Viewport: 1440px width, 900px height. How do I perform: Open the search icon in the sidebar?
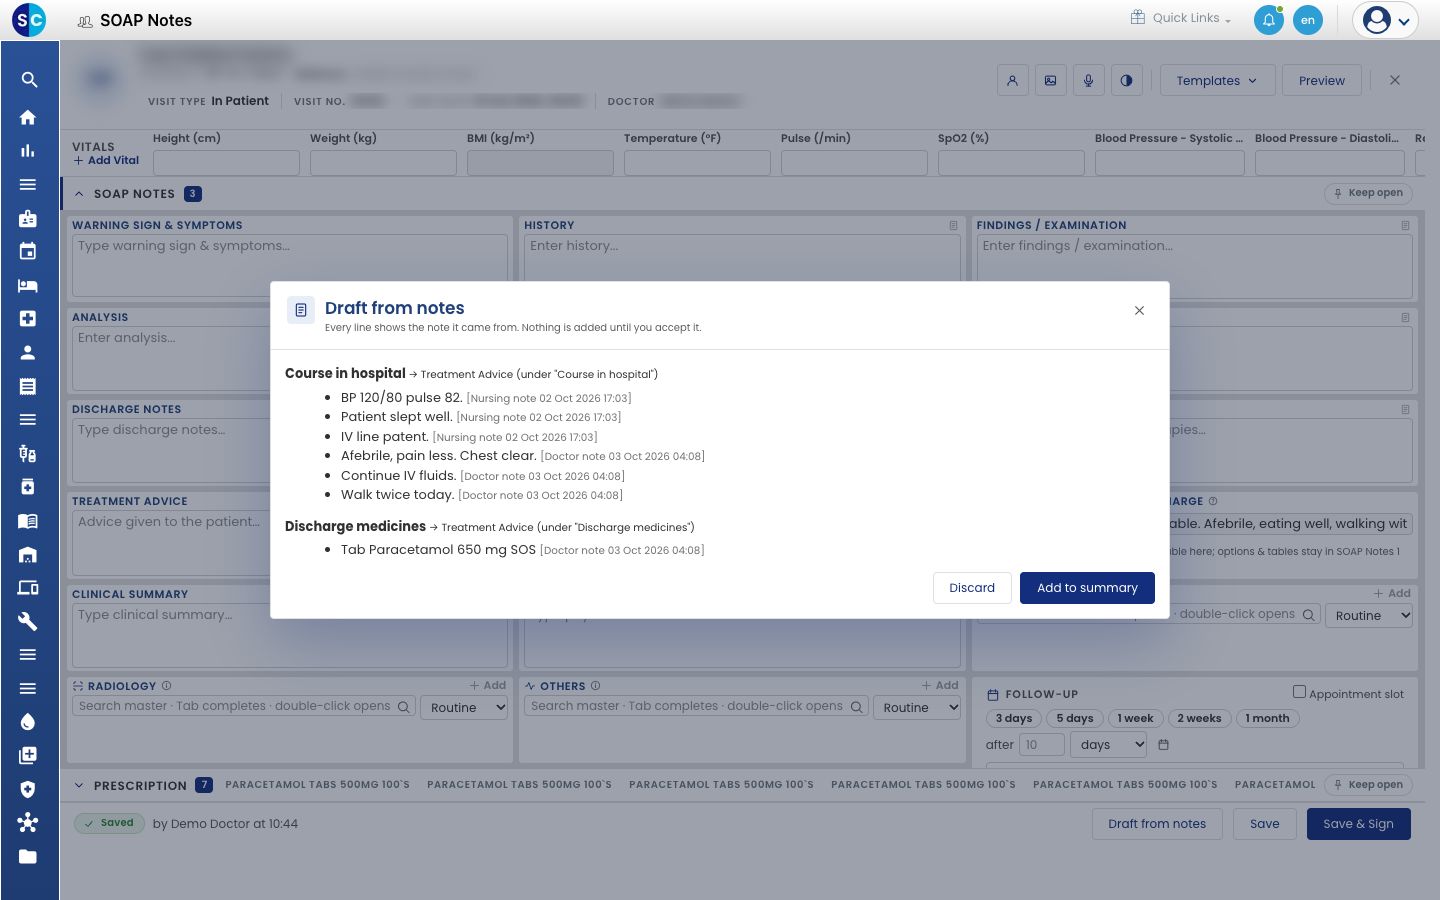pos(29,80)
